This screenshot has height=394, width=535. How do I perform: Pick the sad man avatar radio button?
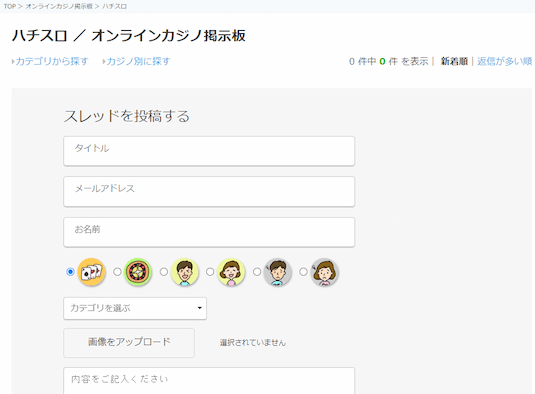point(257,272)
